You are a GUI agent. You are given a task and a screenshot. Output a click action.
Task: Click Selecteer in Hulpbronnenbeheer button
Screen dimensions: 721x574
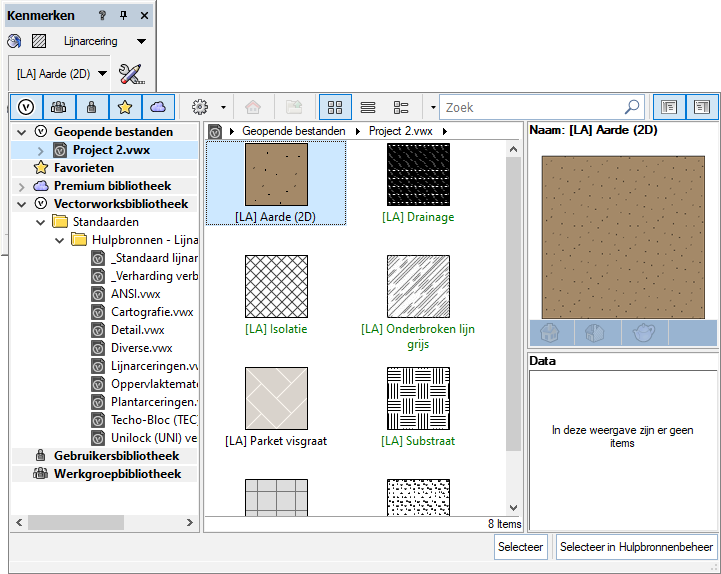(x=636, y=547)
